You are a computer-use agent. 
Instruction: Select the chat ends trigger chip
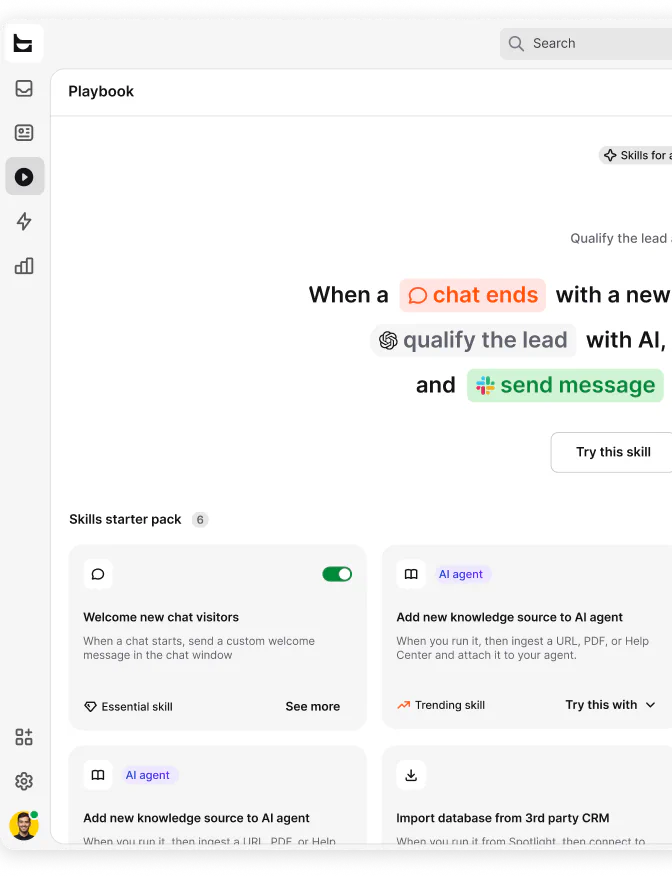point(473,295)
